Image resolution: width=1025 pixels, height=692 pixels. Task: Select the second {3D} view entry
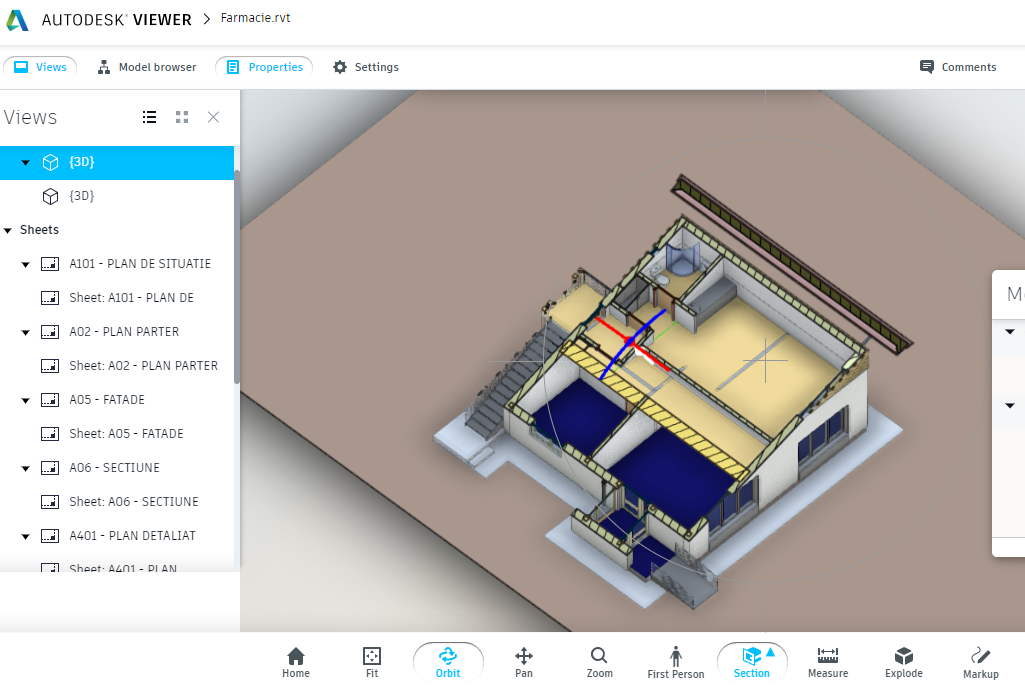(80, 195)
